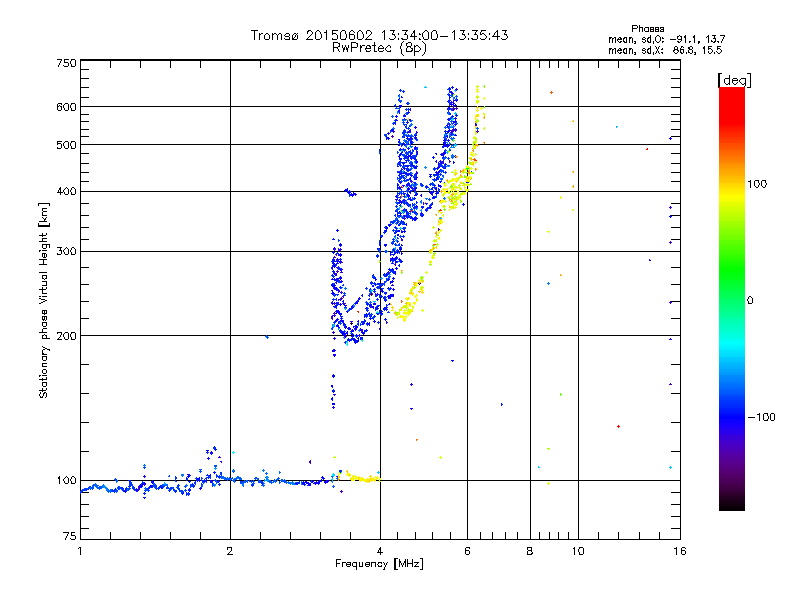Screen dimensions: 800x600
Task: Click the black bottom end of the colorbar
Action: [x=732, y=503]
